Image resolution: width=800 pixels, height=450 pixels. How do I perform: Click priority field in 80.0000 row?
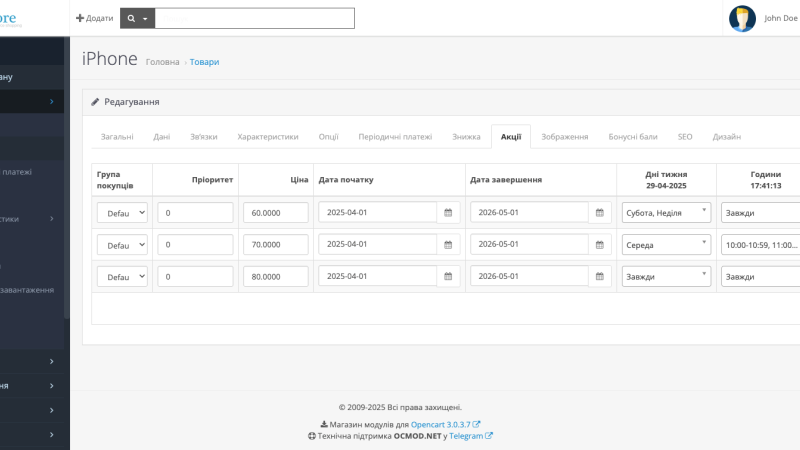tap(195, 276)
